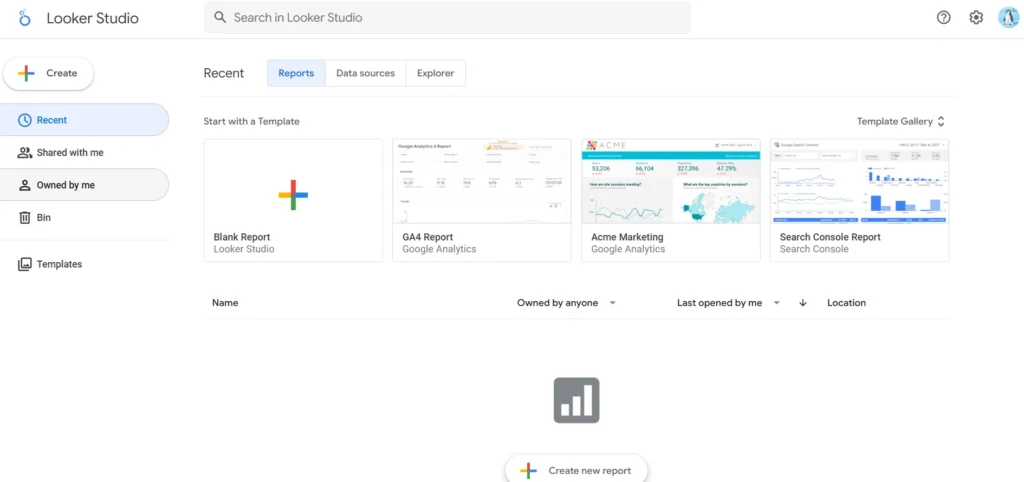Select Shared with me in sidebar

tap(84, 153)
